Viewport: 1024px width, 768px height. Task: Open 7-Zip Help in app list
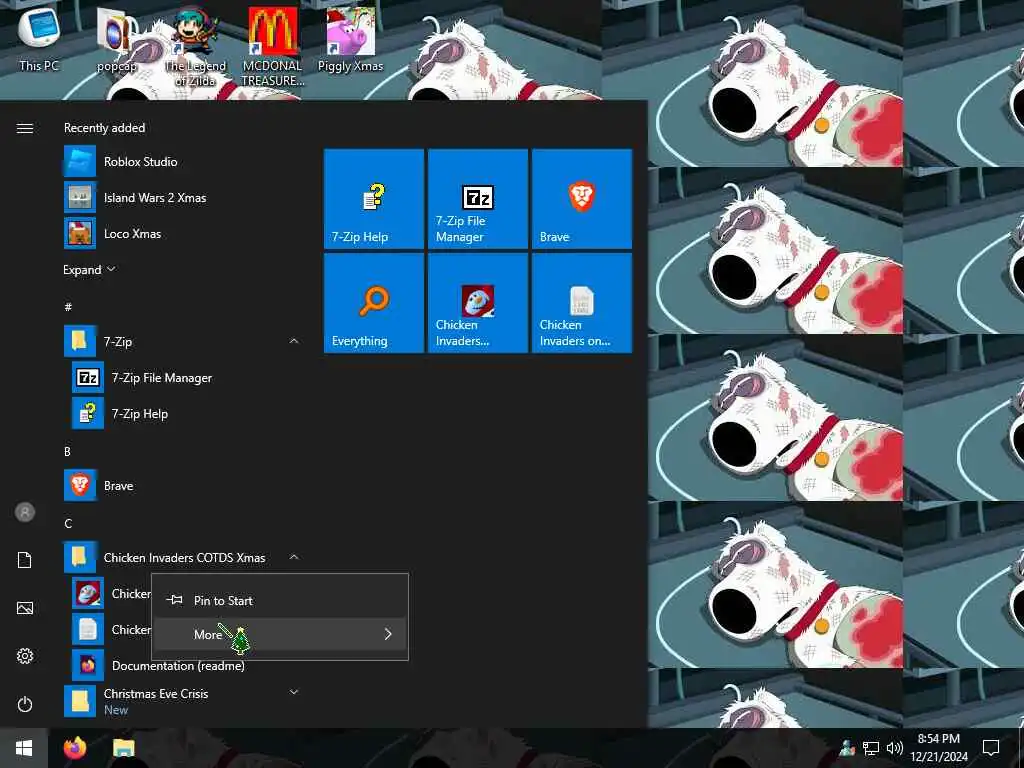[185, 413]
